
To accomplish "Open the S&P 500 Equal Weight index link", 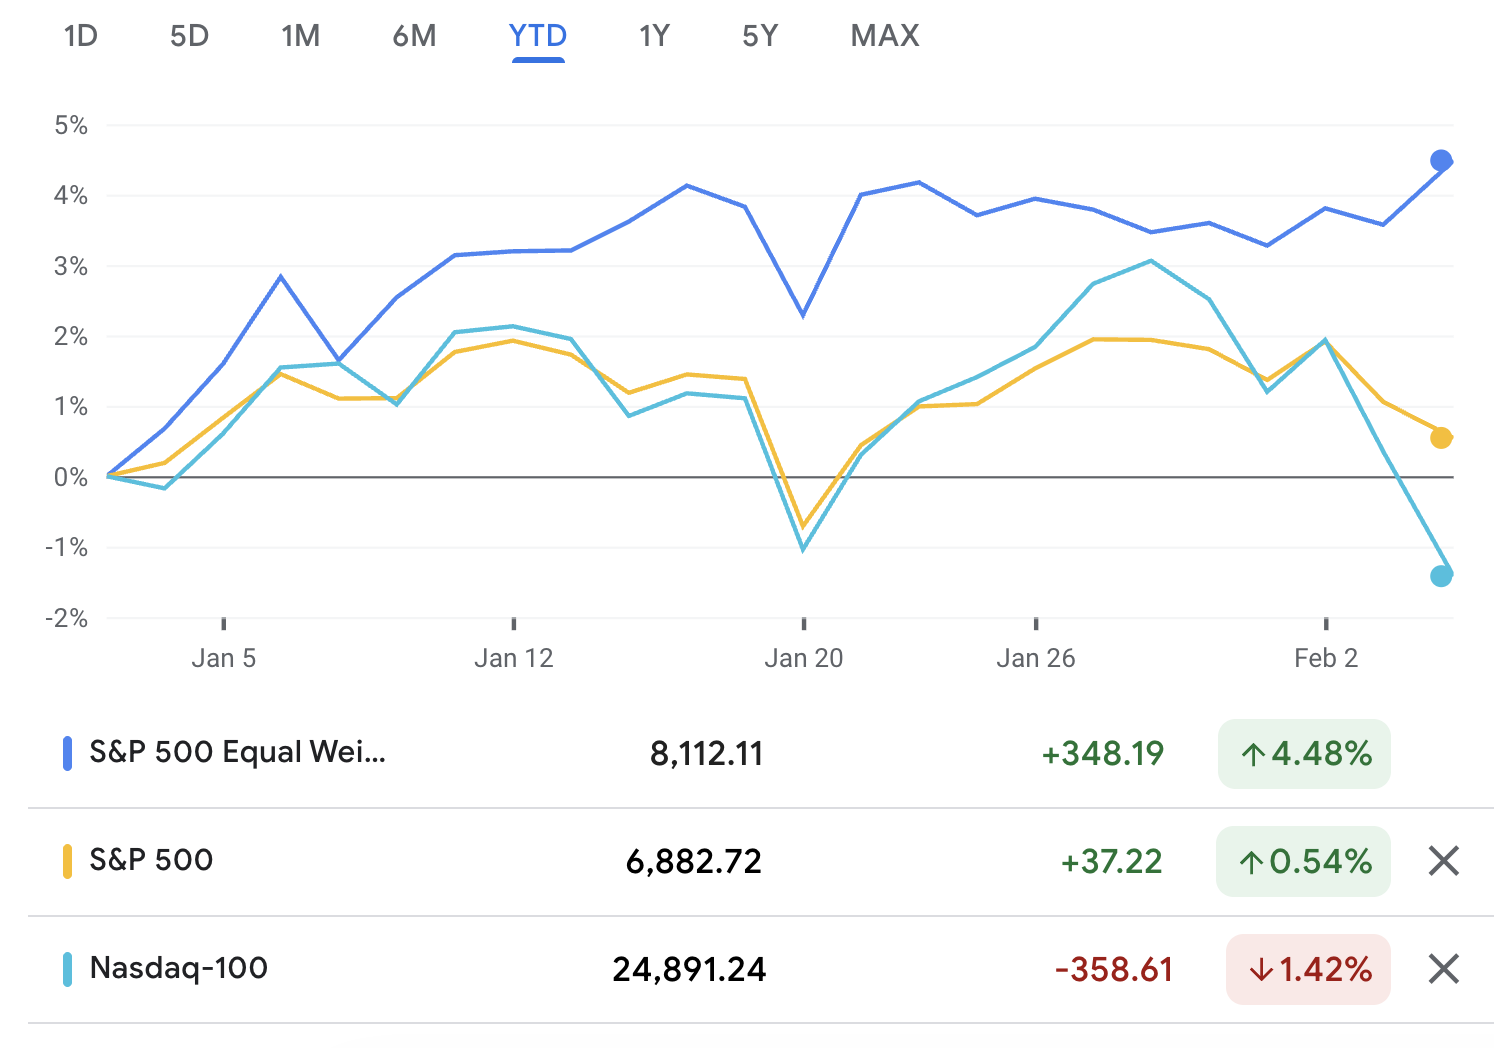I will (237, 752).
